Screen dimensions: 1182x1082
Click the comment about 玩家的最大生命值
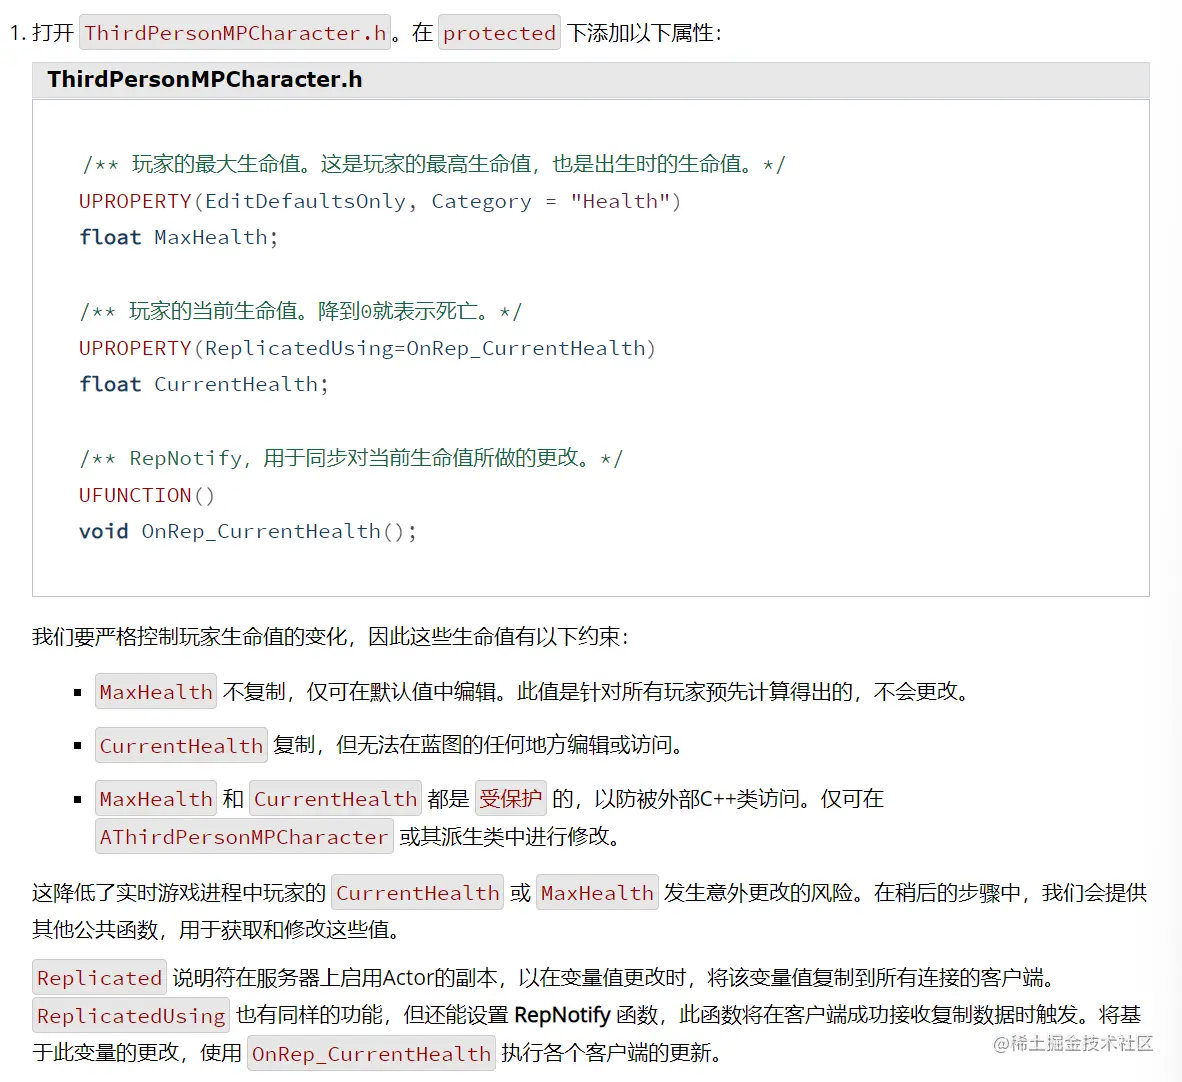tap(433, 164)
